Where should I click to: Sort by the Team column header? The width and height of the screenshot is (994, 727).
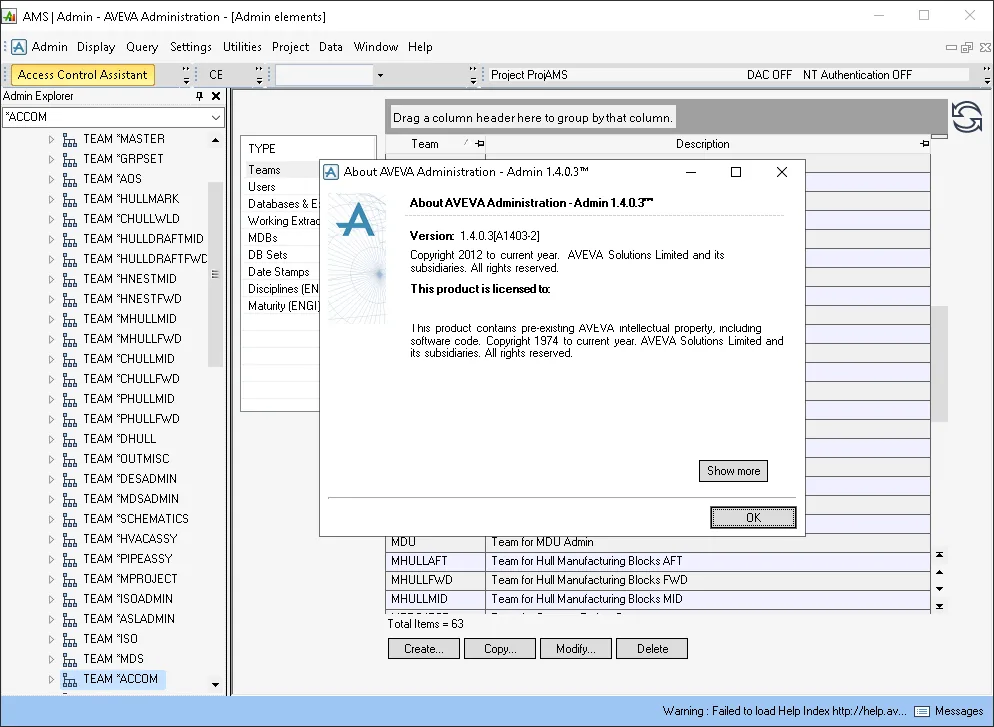click(x=425, y=144)
